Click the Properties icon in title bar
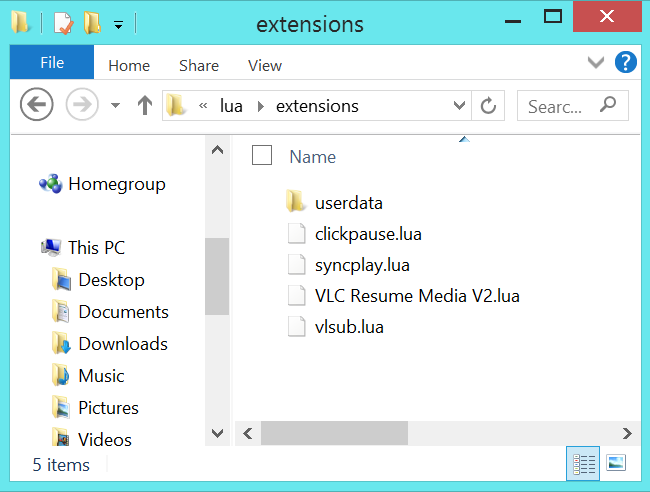This screenshot has width=650, height=492. tap(63, 22)
